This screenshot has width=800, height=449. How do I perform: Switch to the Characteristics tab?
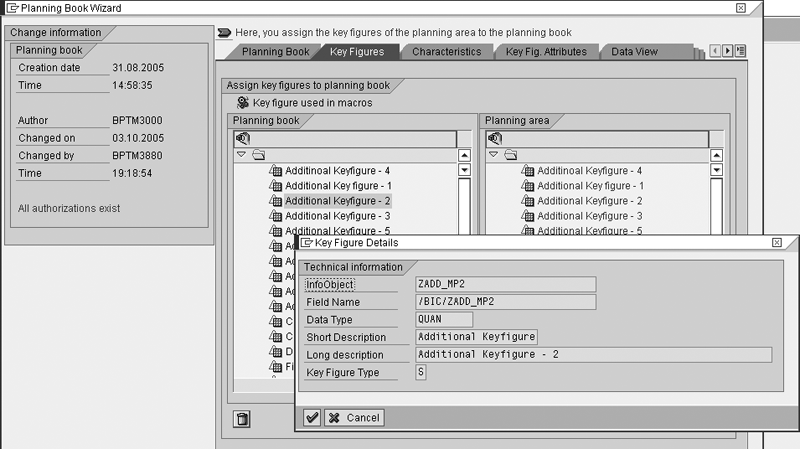(446, 52)
